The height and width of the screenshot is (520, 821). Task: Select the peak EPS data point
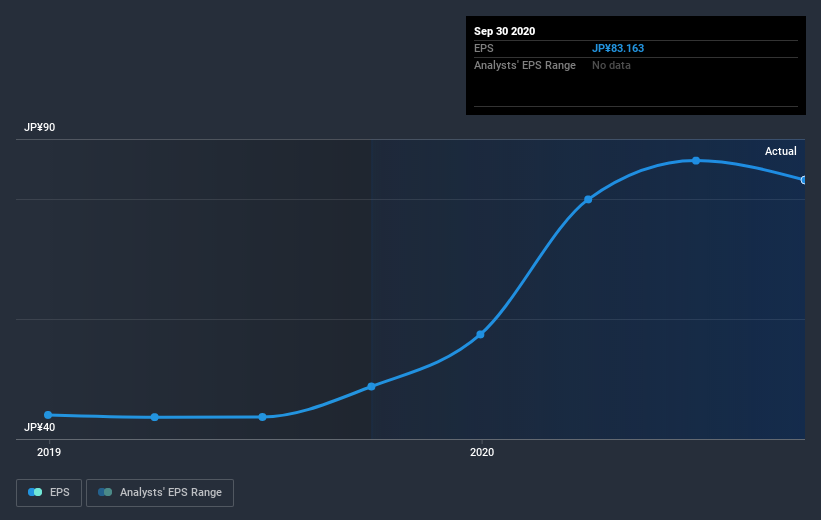point(696,161)
